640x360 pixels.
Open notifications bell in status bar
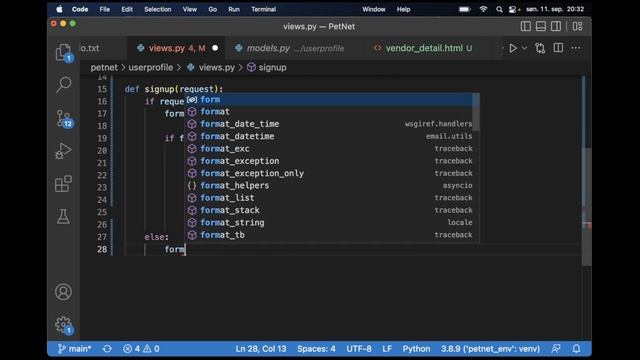[576, 349]
